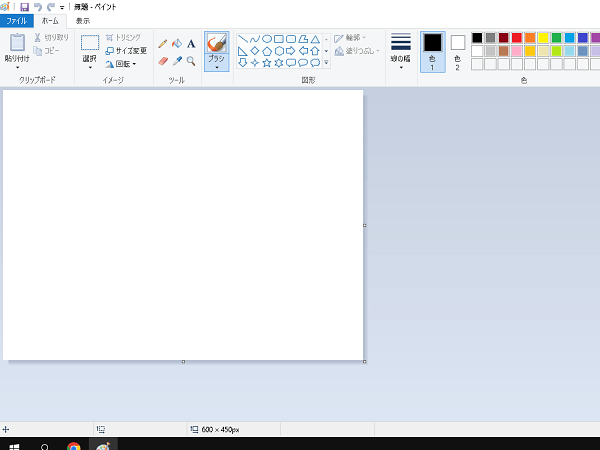Choose the Oval shape
Viewport: 600px width, 450px height.
tap(267, 39)
